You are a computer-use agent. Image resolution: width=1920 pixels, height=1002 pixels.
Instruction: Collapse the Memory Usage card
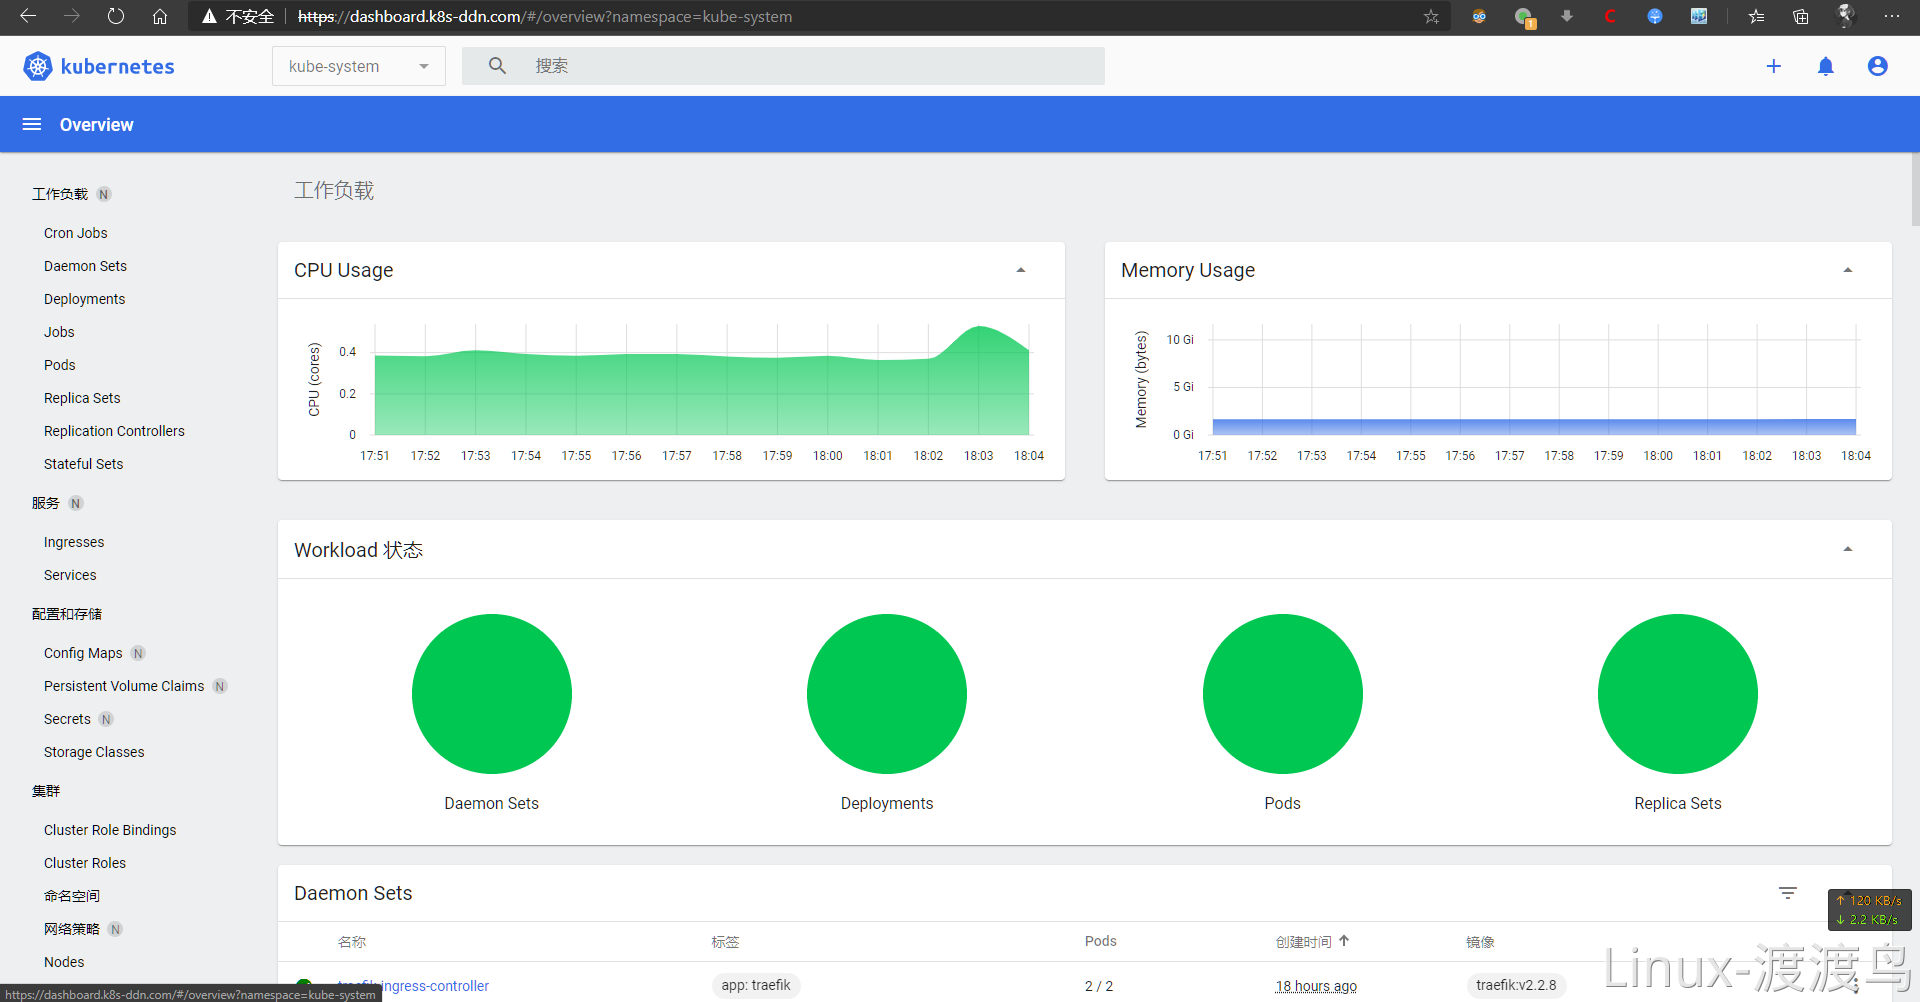pos(1847,270)
